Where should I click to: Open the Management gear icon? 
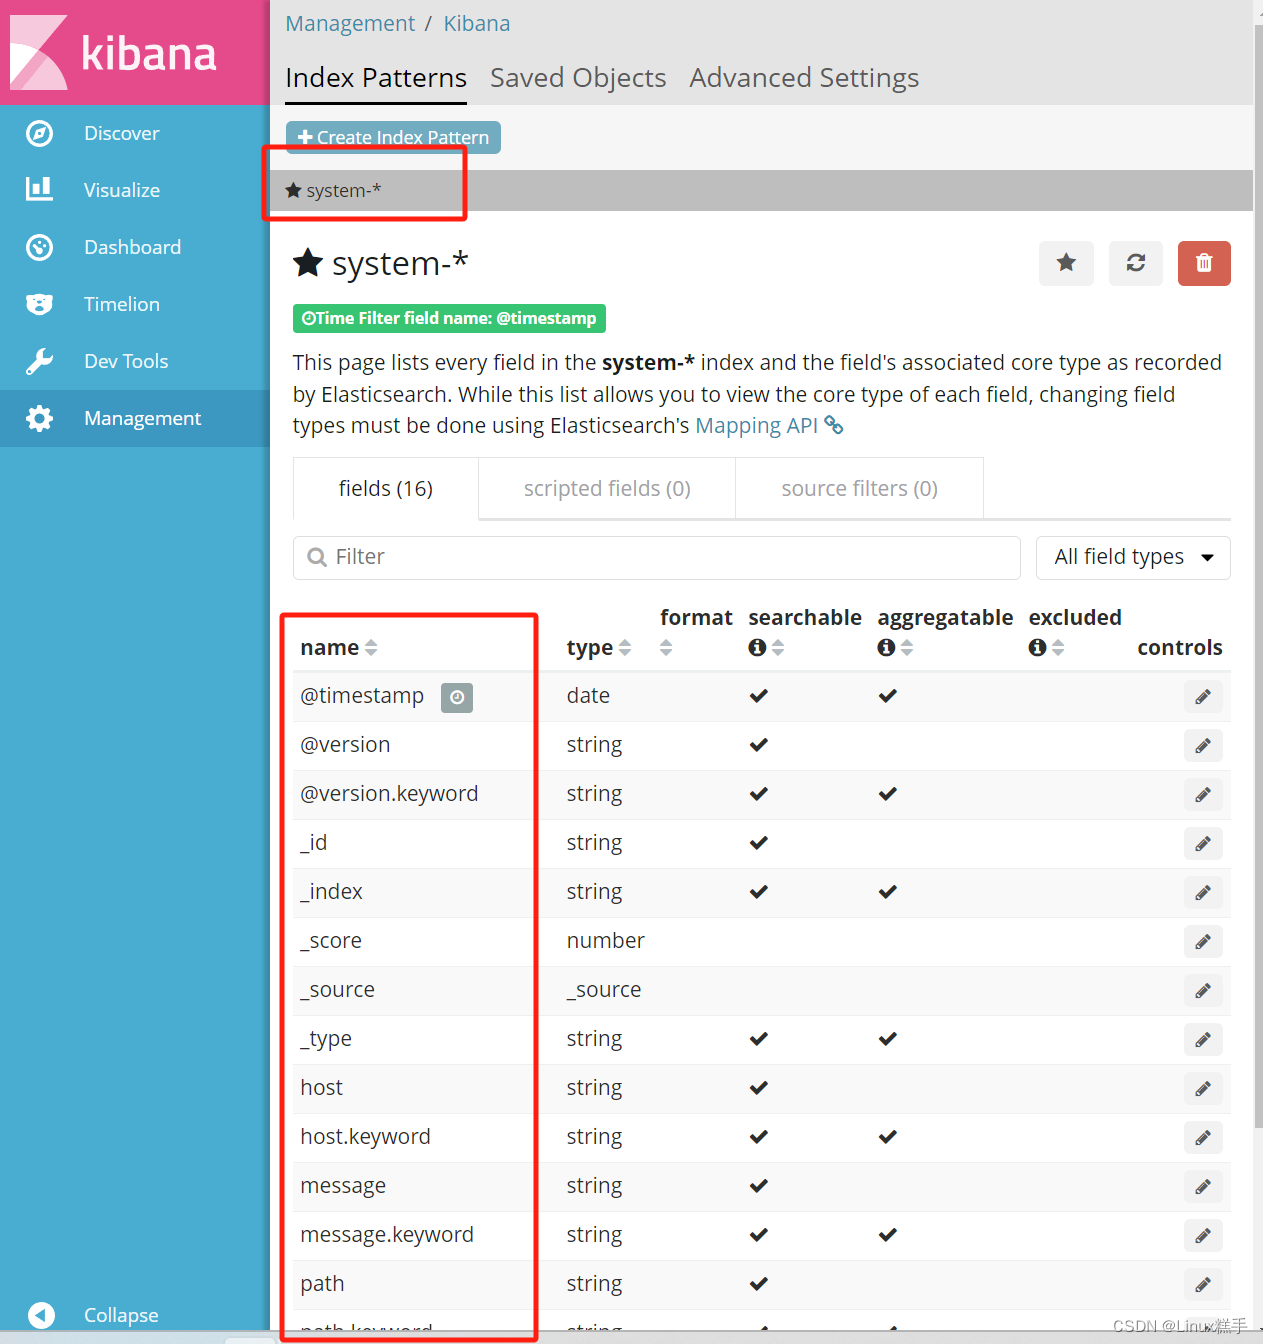(39, 418)
